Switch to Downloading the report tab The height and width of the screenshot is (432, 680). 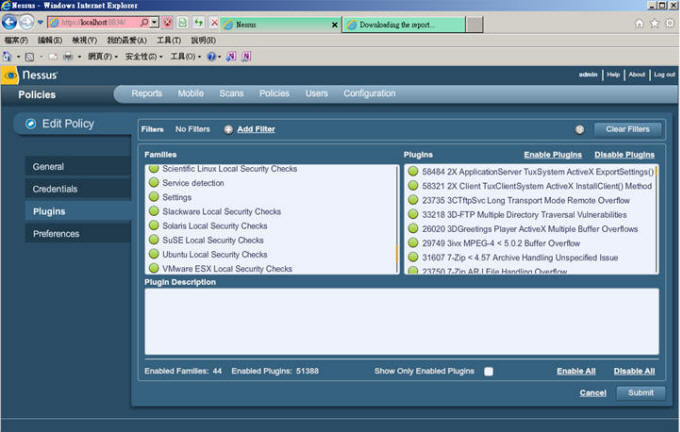(403, 25)
